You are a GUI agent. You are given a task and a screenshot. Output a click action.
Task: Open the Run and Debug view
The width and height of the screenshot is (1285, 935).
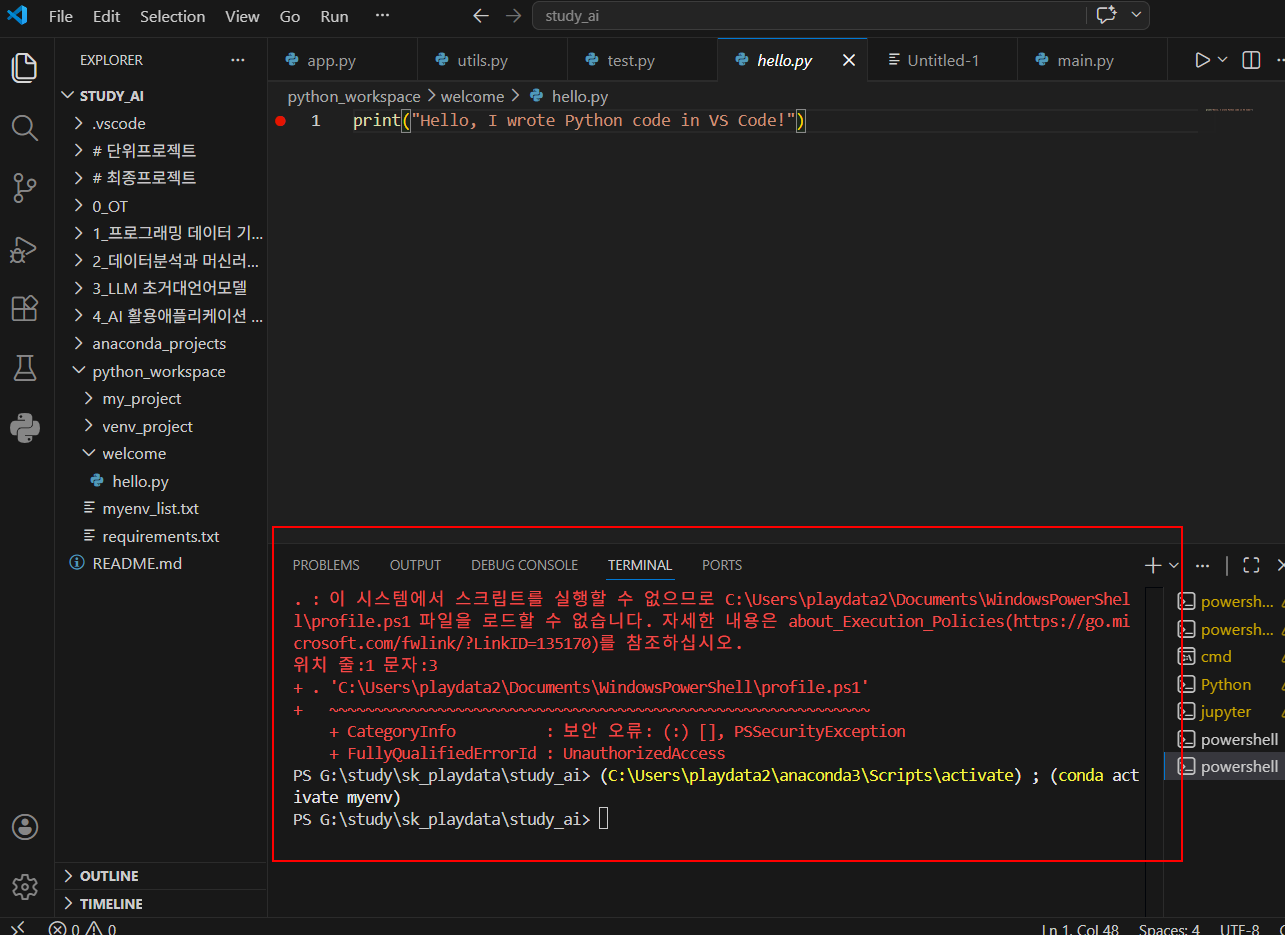(x=24, y=248)
